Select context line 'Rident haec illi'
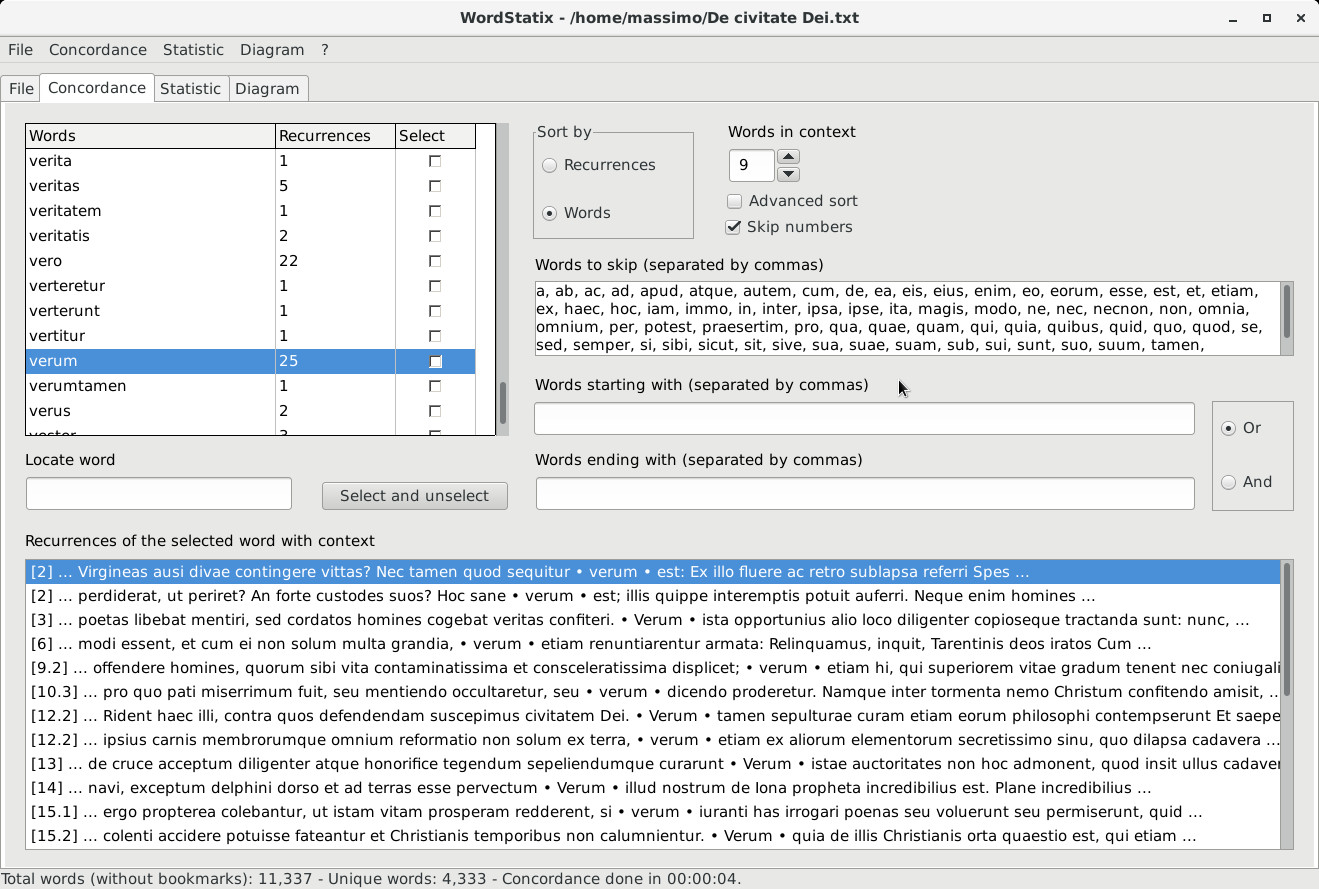This screenshot has height=889, width=1319. coord(653,716)
